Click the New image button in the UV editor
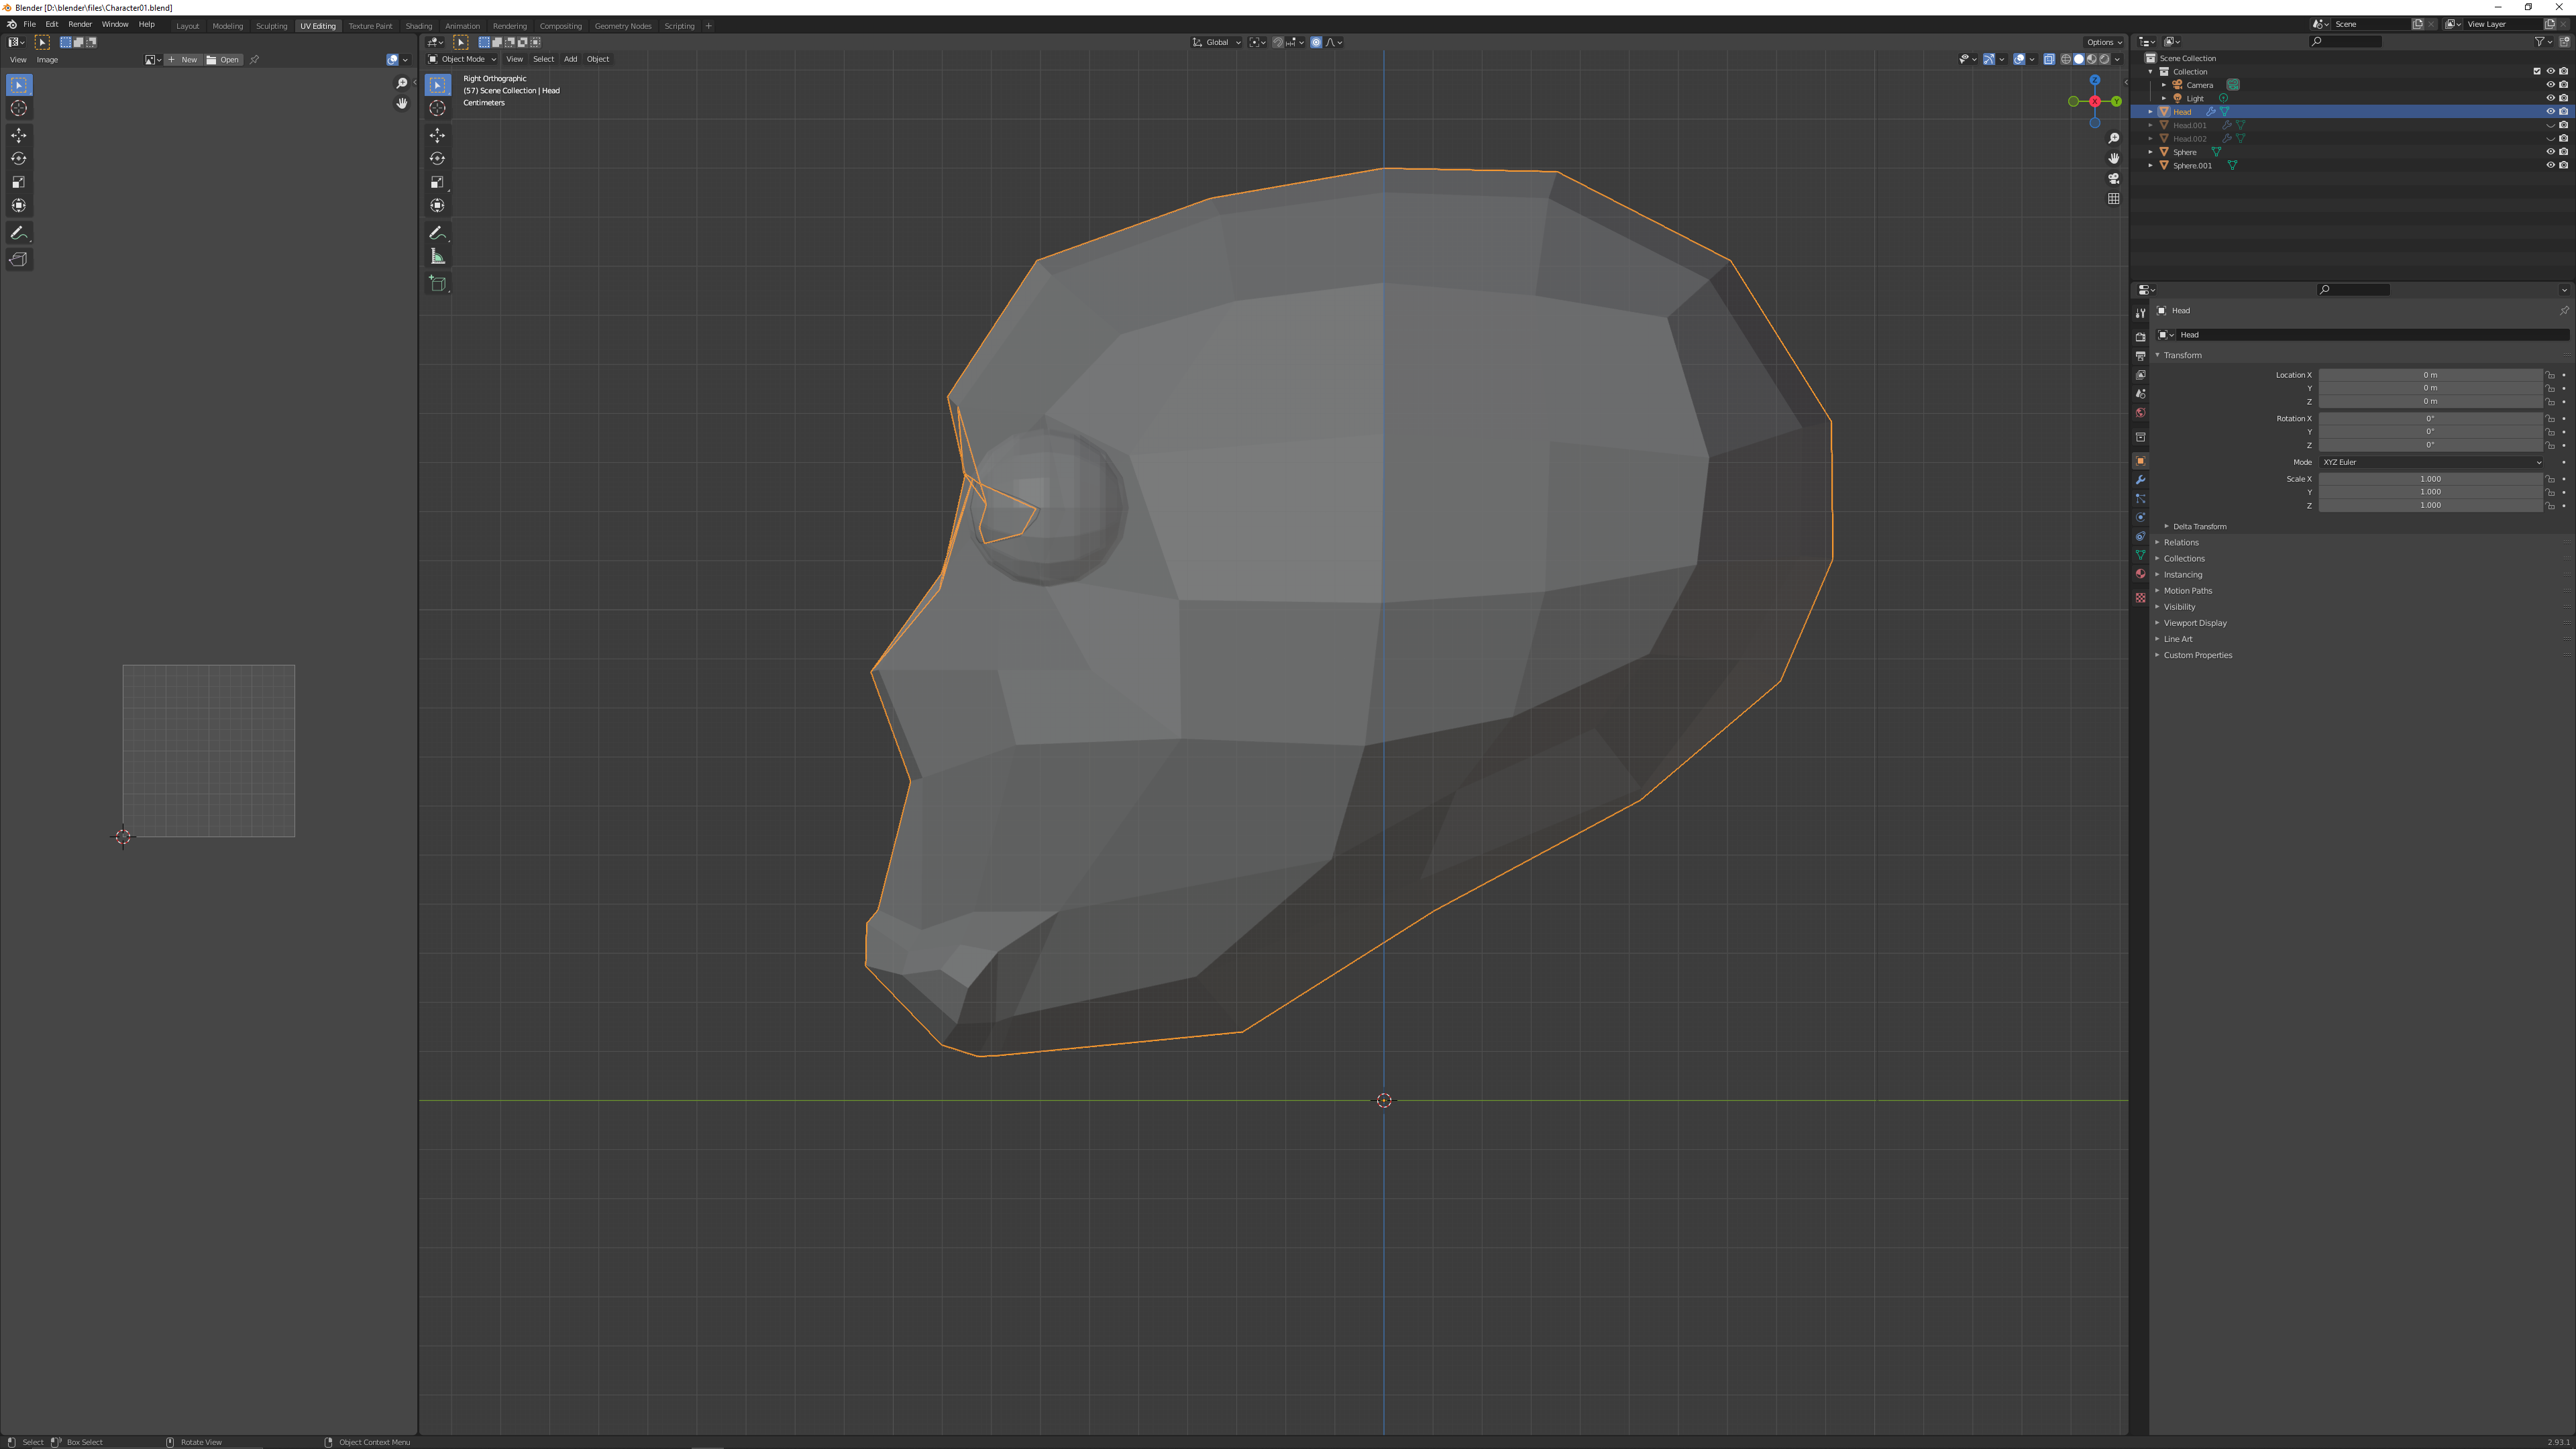The width and height of the screenshot is (2576, 1449). (183, 60)
